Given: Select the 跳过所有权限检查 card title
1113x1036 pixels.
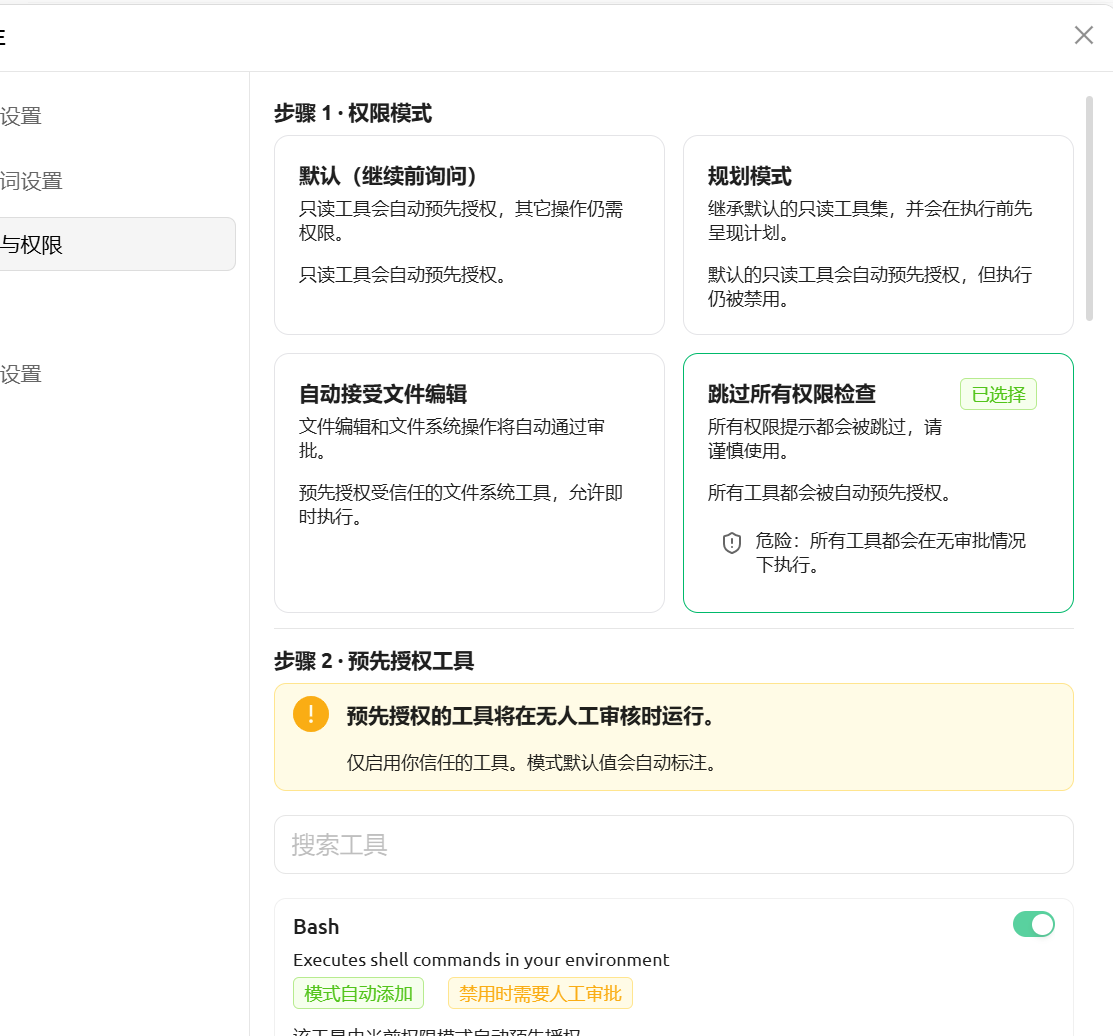Looking at the screenshot, I should 791,394.
